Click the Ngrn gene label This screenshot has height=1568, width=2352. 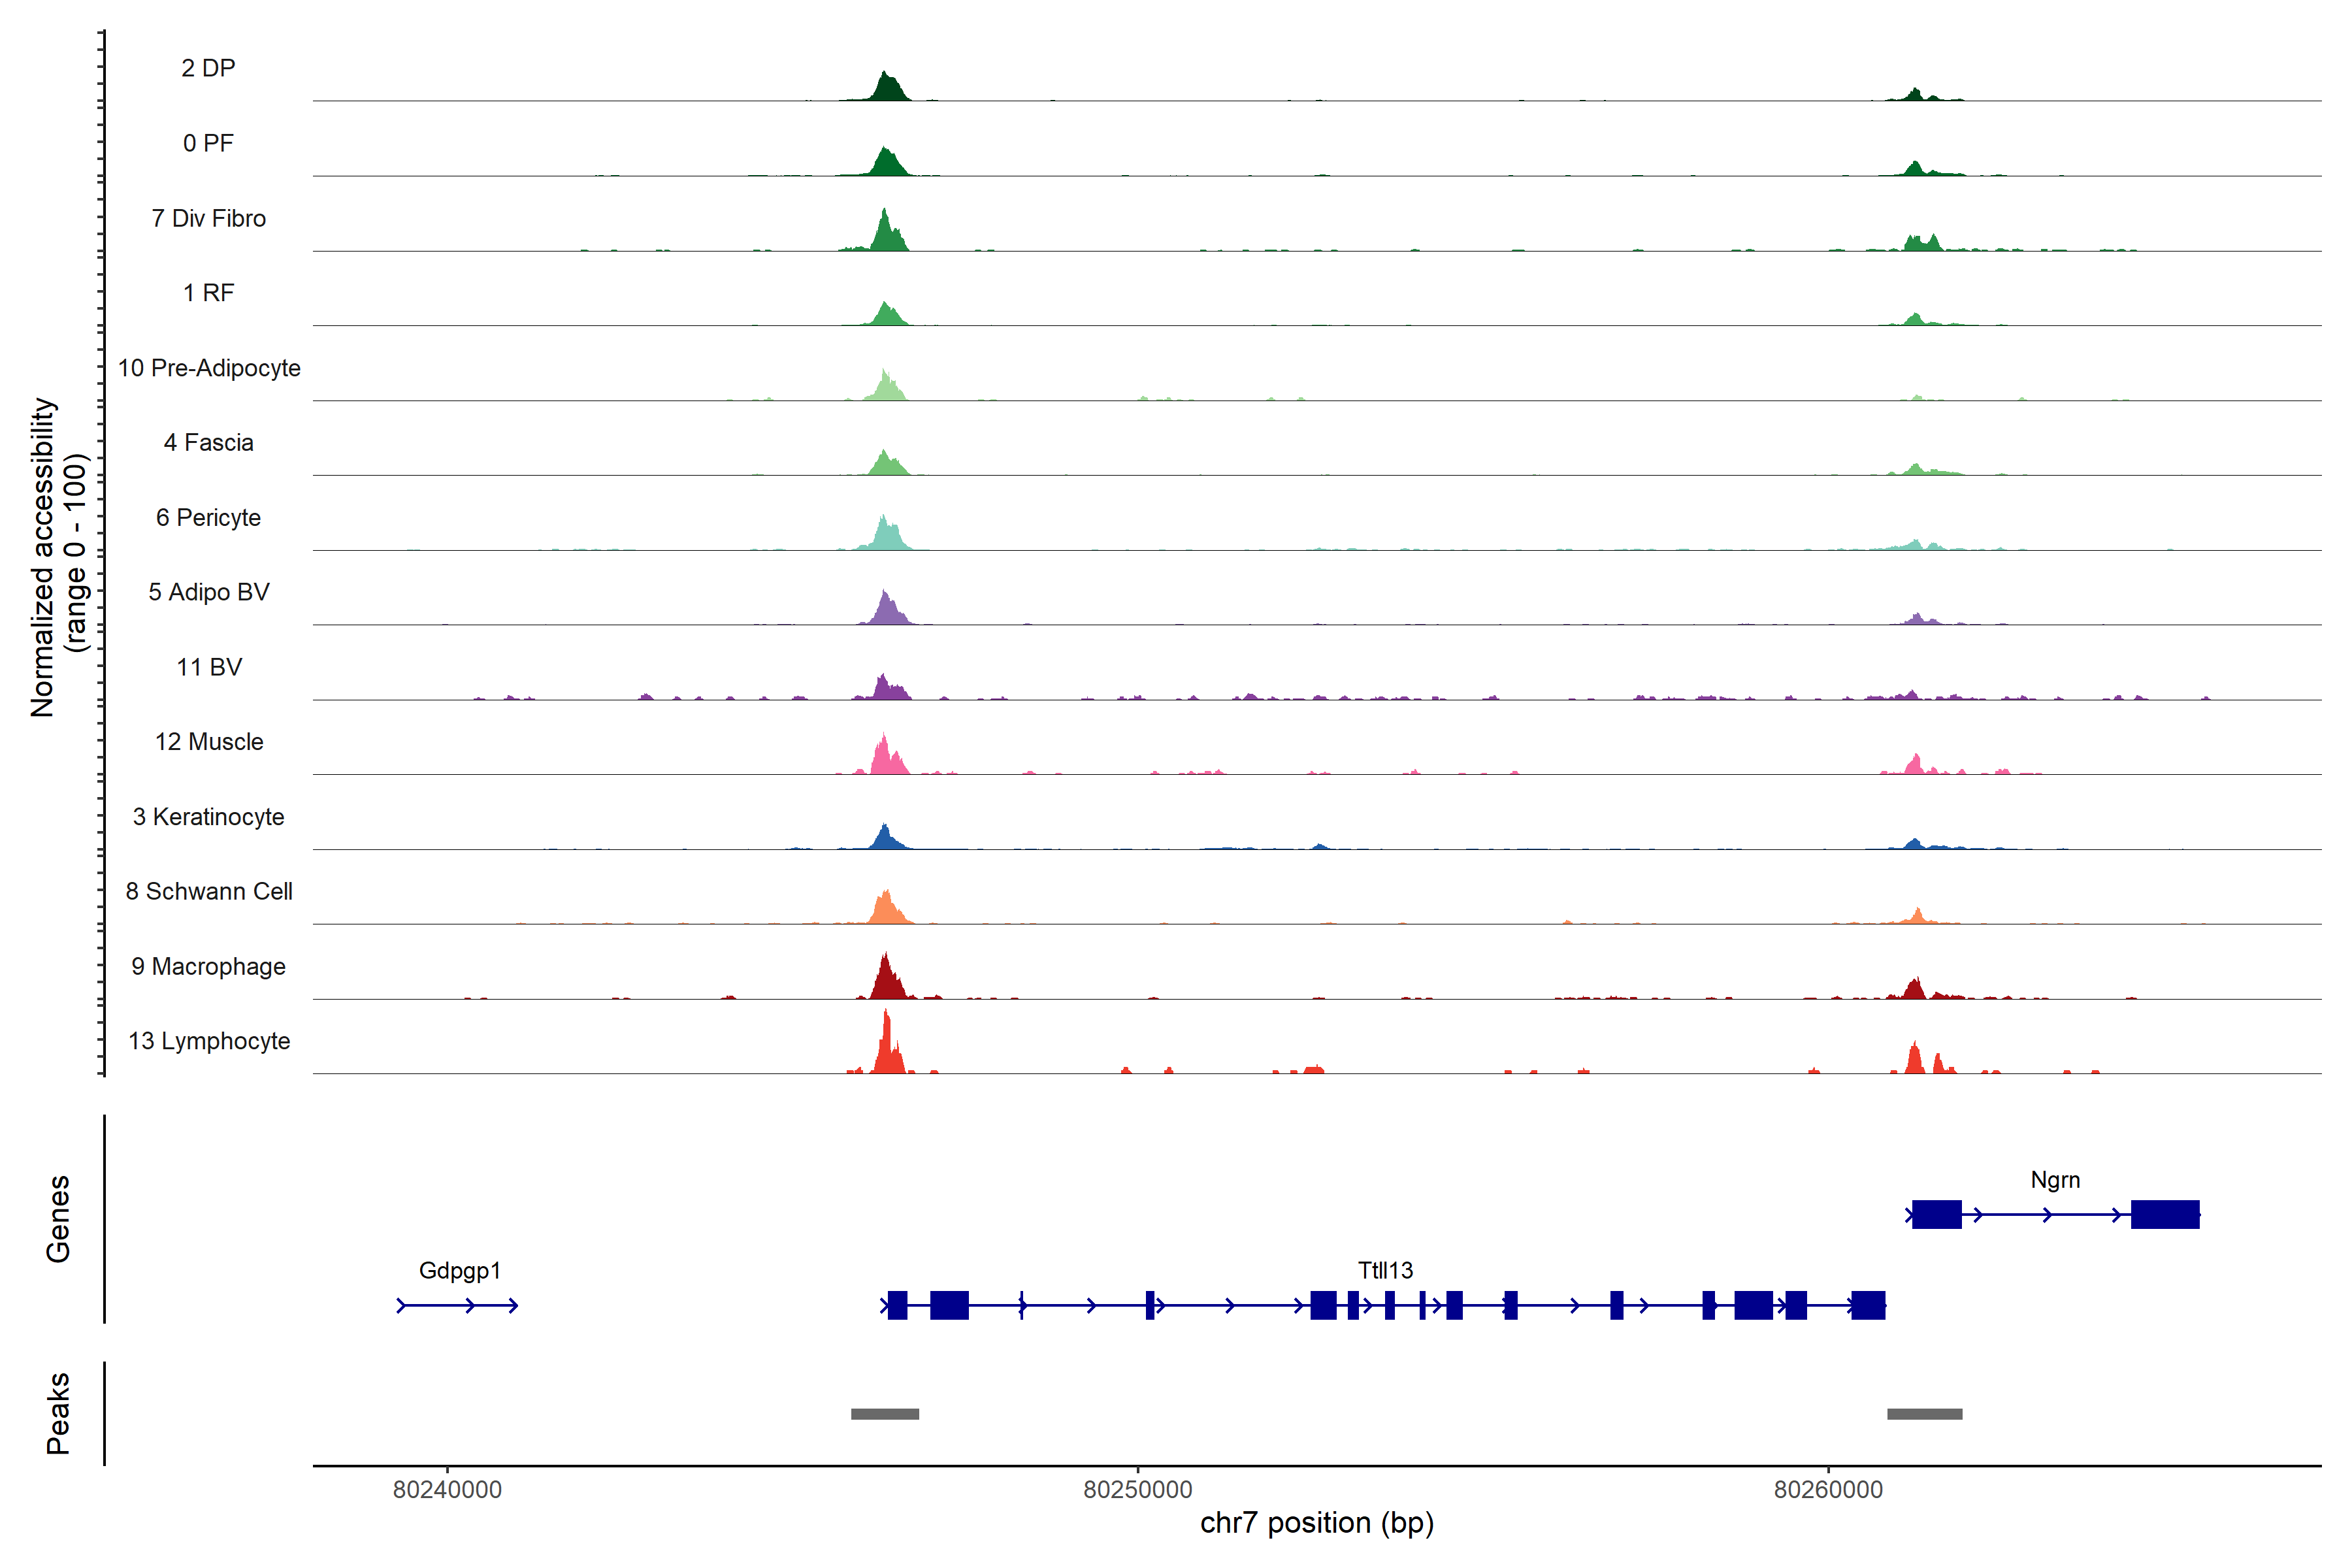click(x=2055, y=1180)
